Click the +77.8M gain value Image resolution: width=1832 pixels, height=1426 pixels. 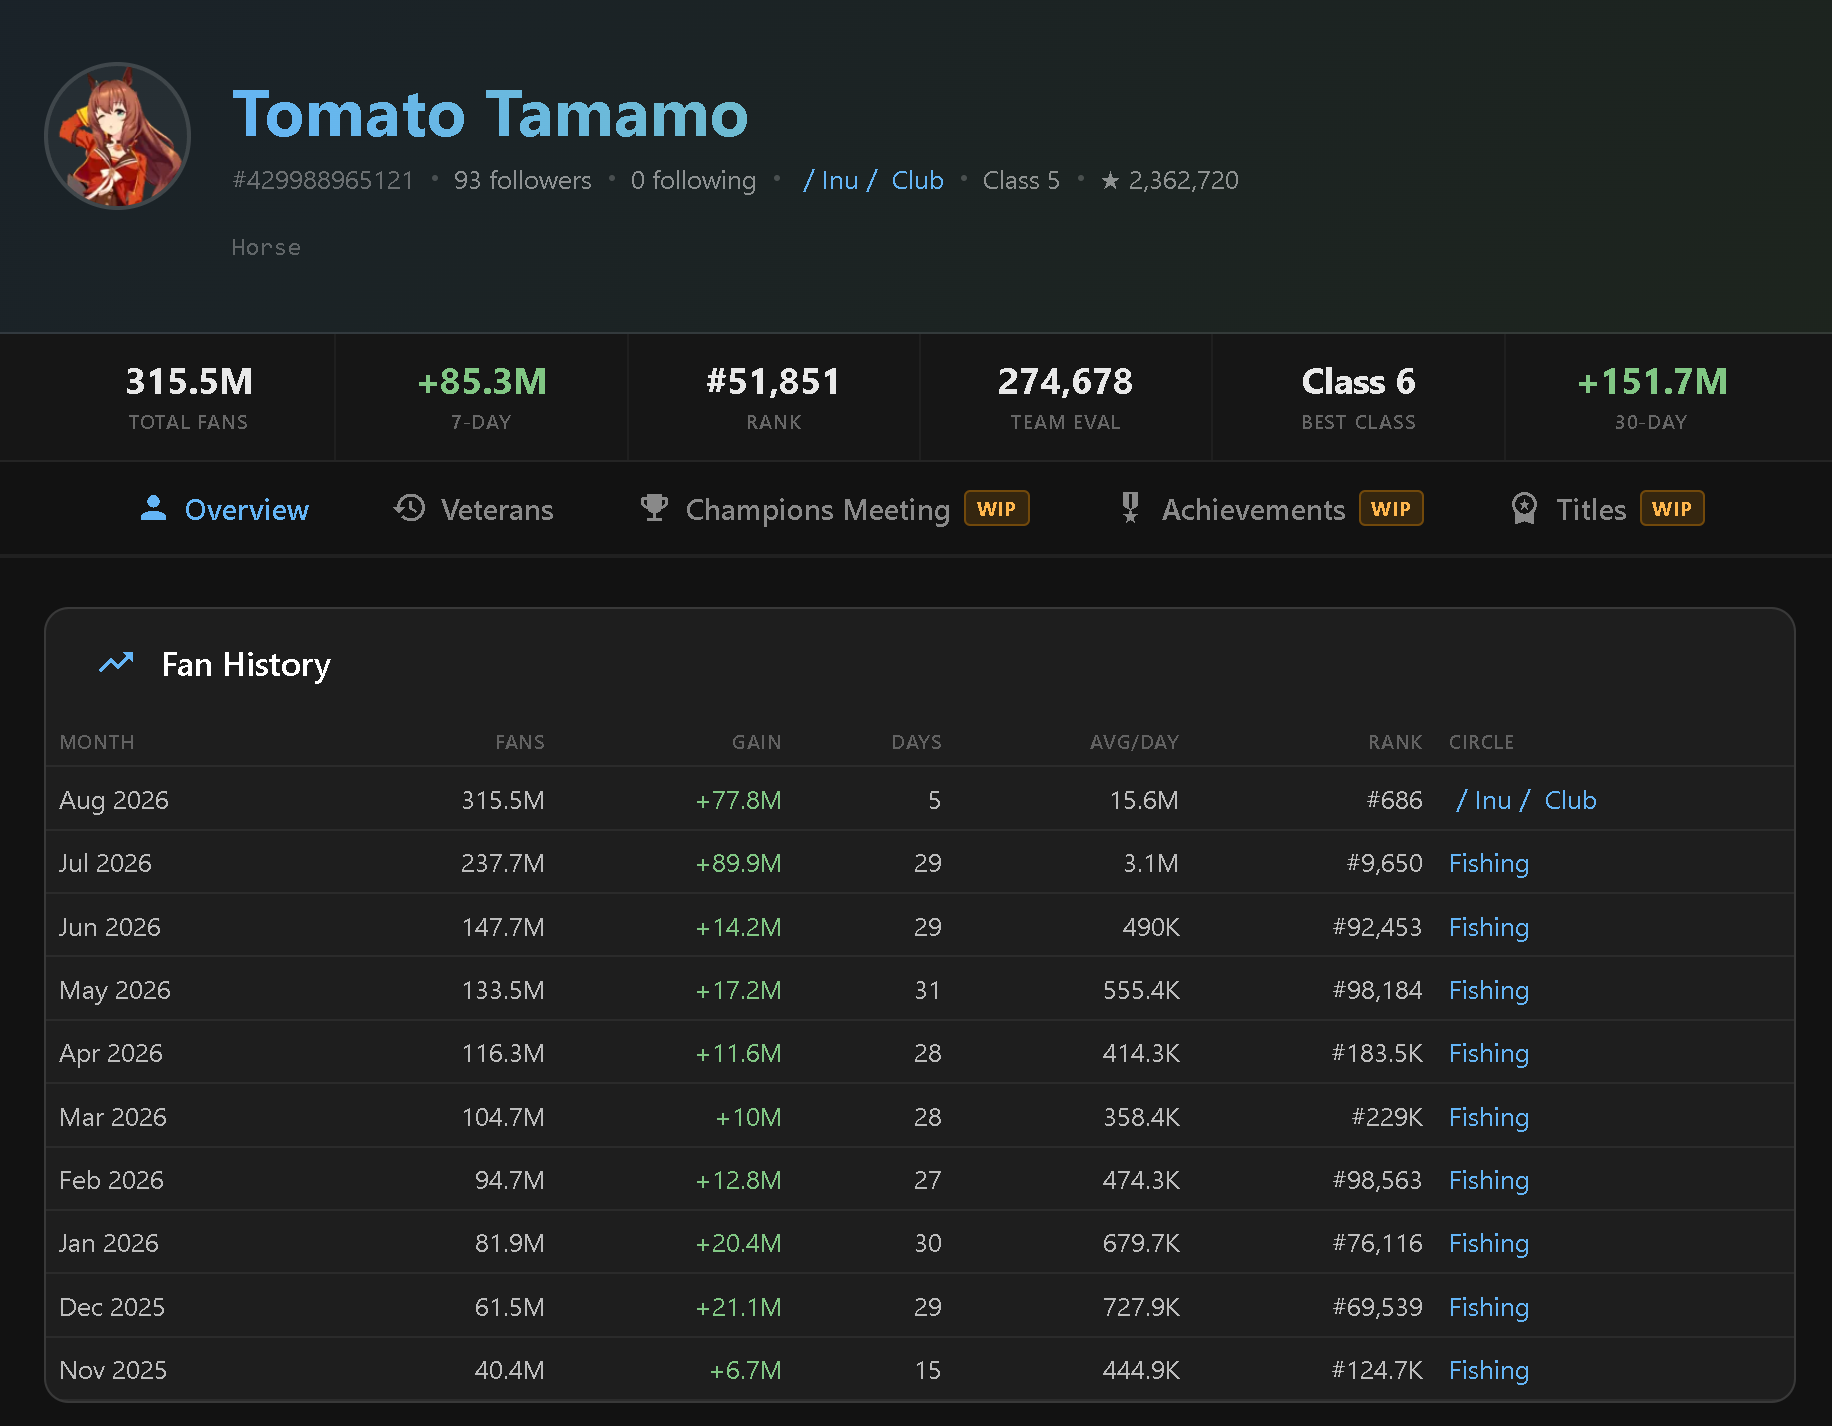click(x=739, y=800)
